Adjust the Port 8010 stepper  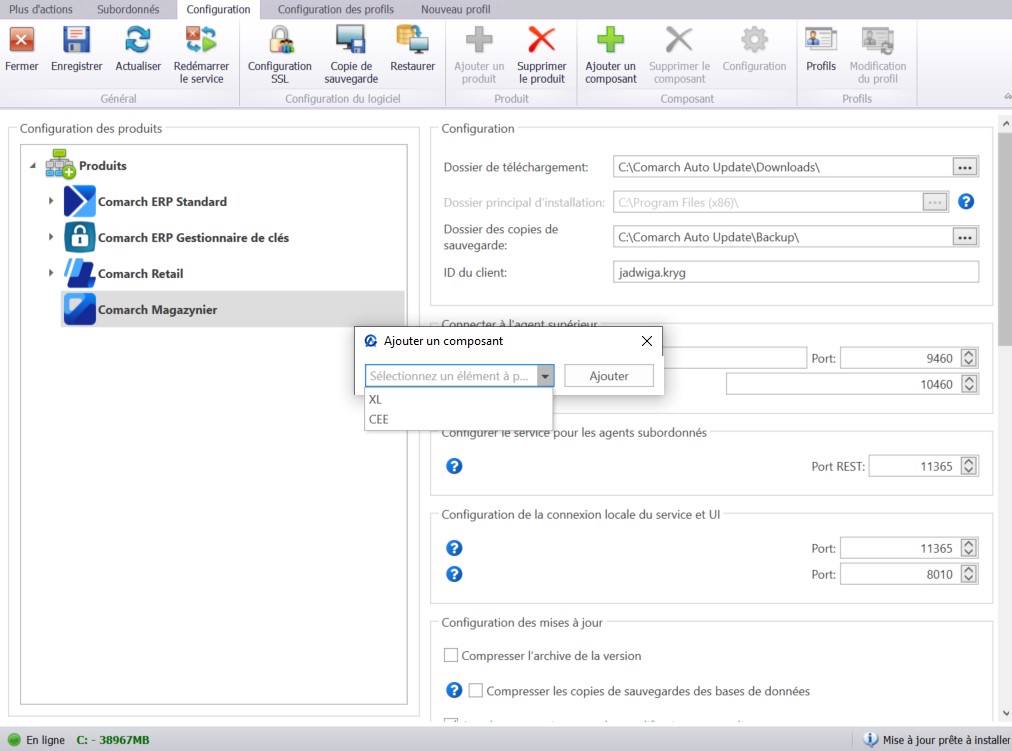968,574
